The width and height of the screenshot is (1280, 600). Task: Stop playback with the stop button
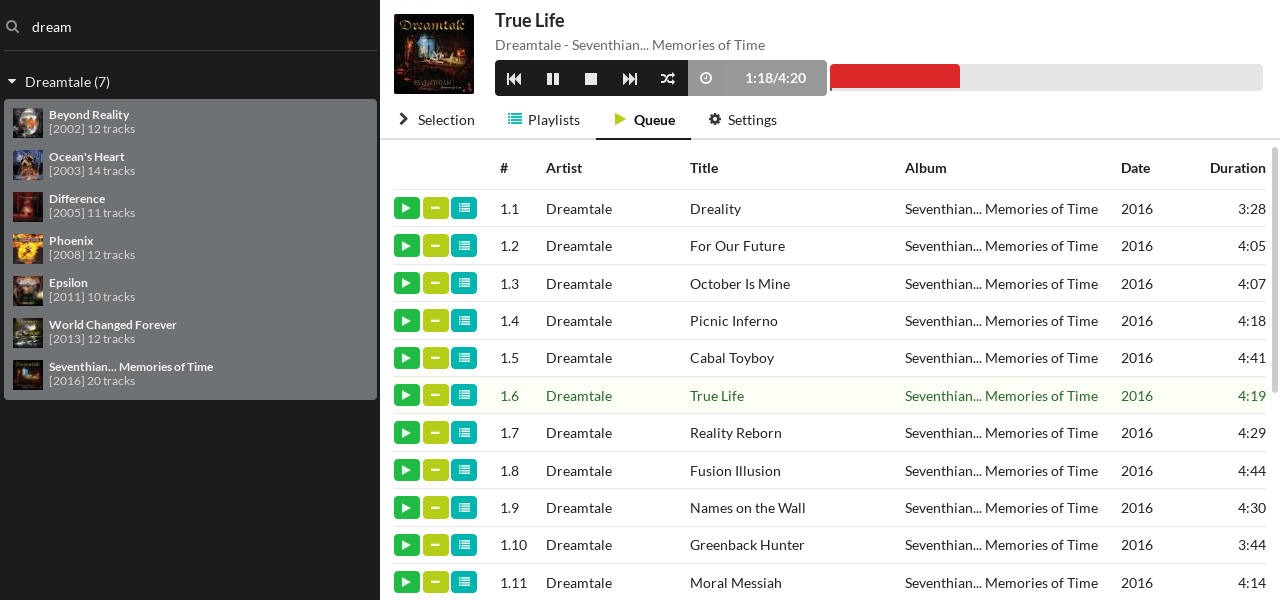[x=591, y=78]
